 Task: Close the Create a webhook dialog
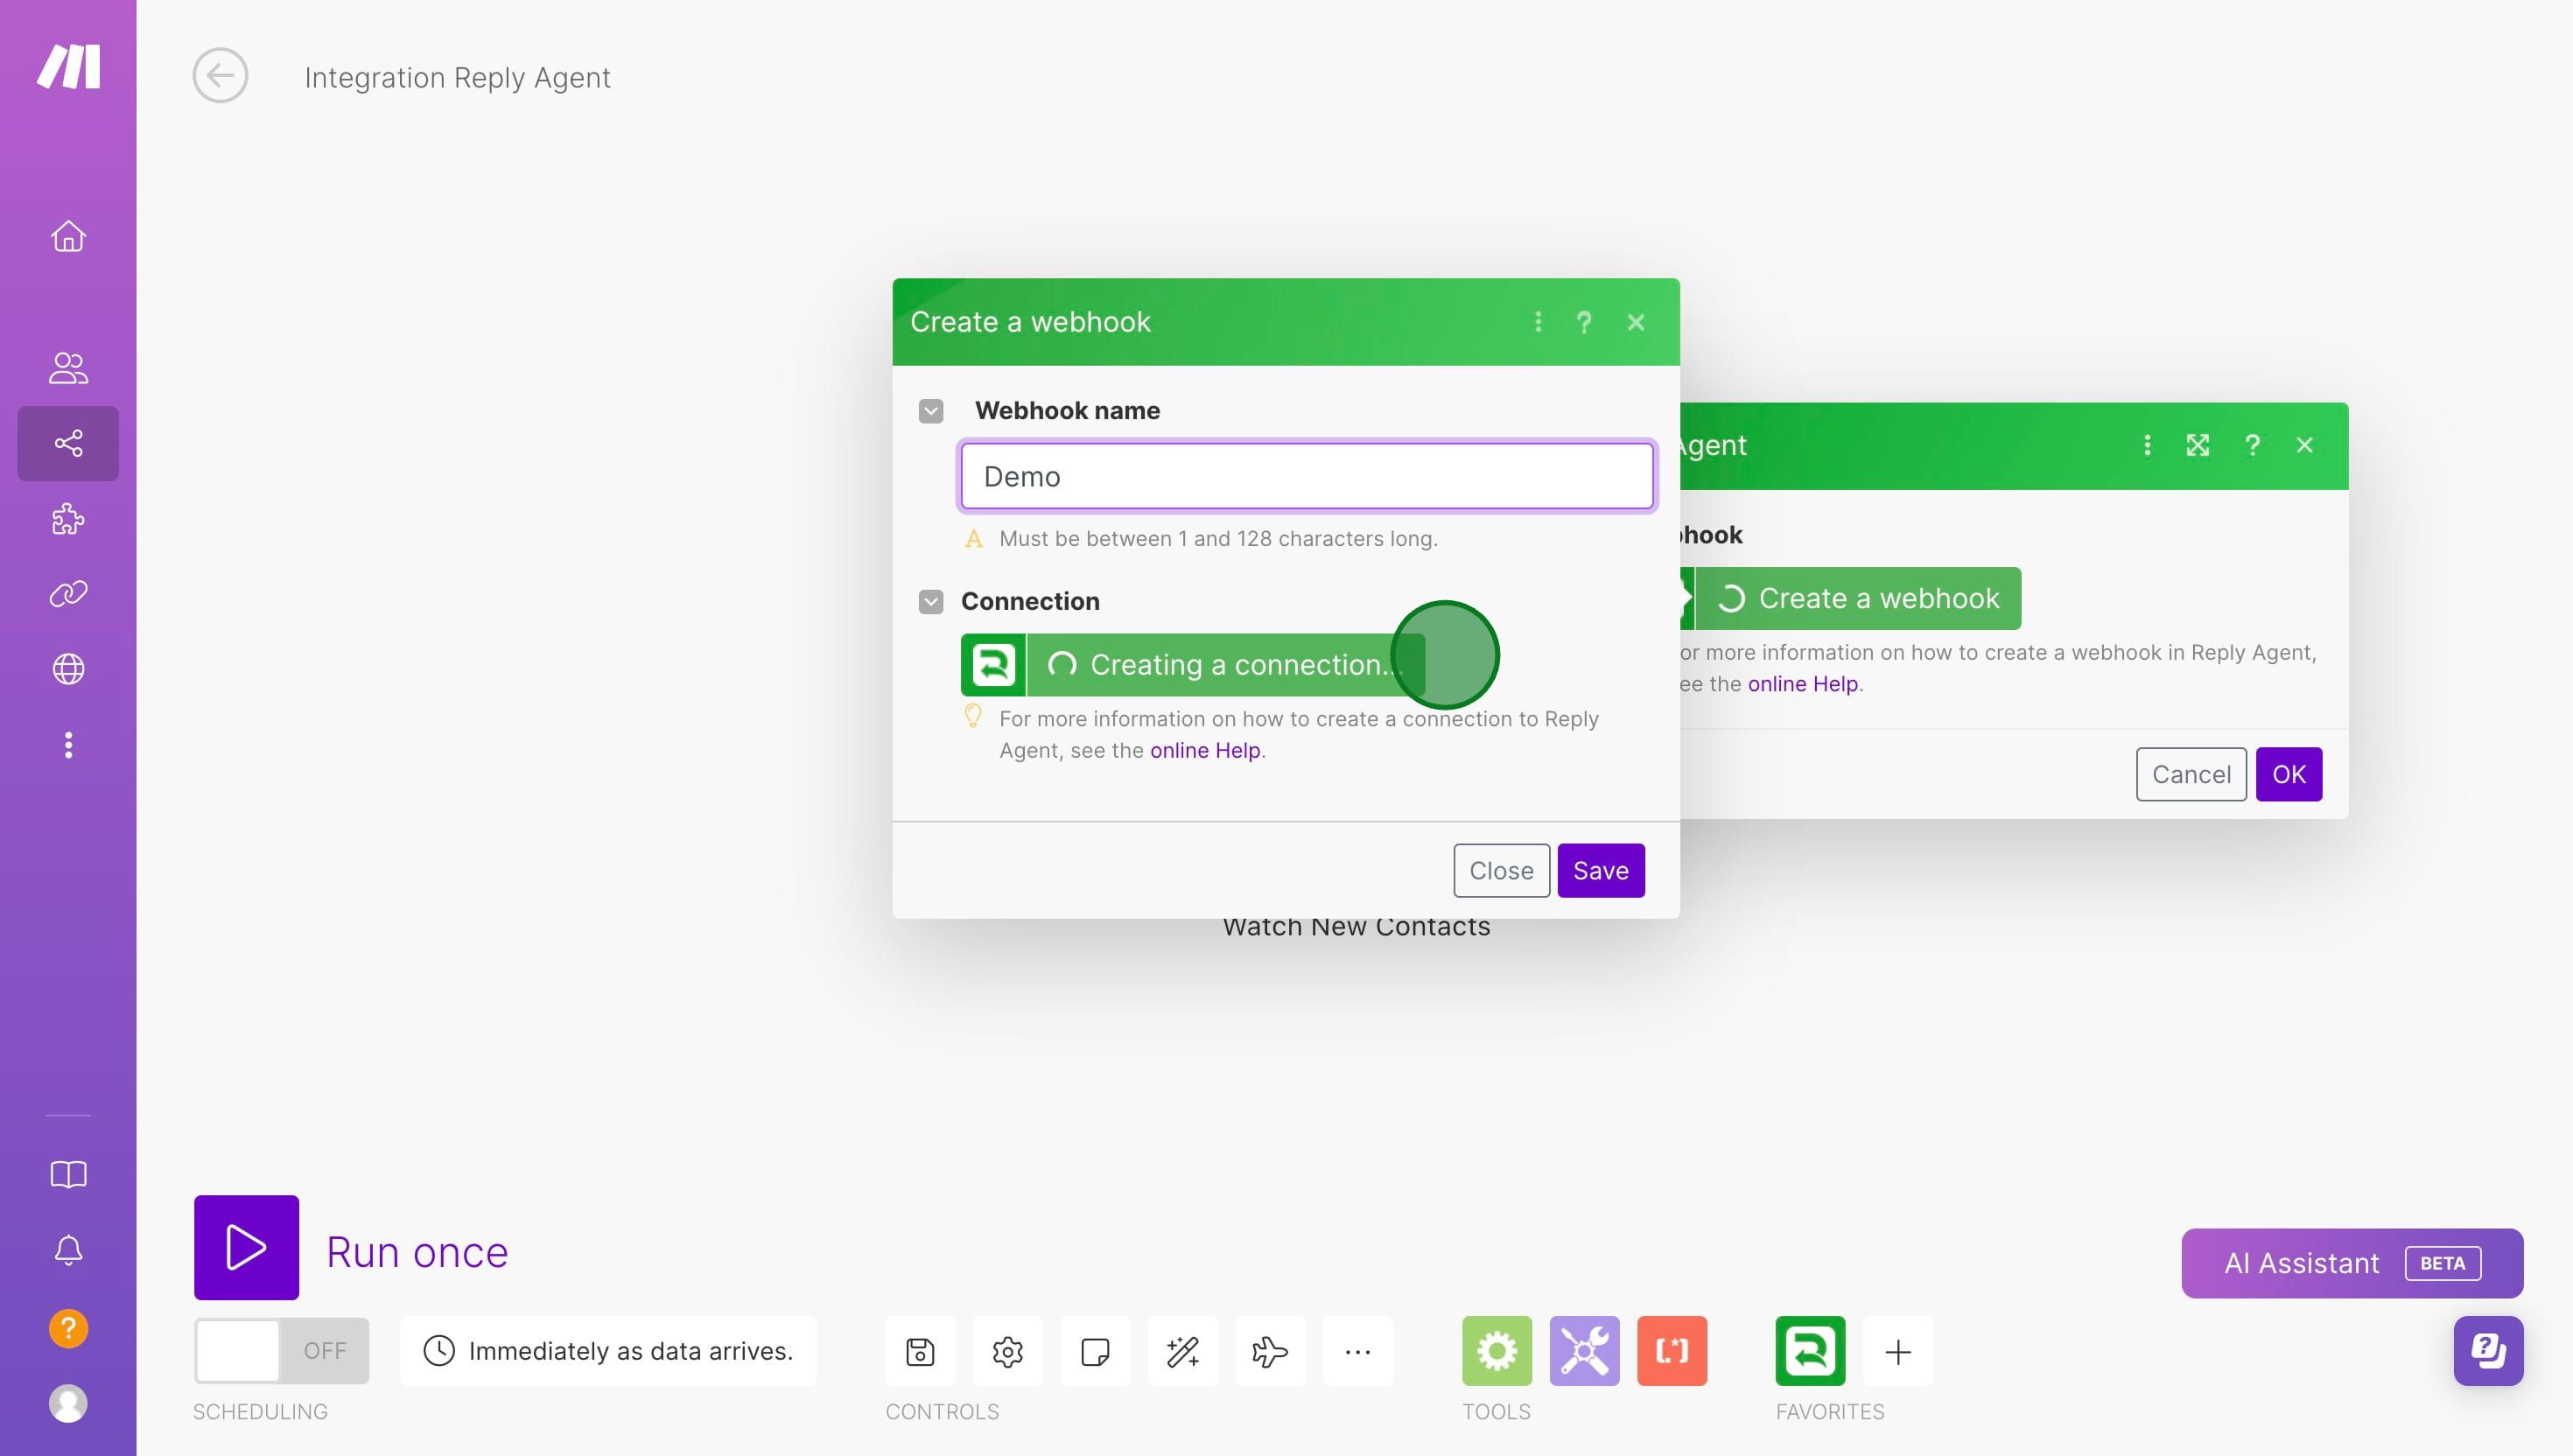coord(1636,321)
